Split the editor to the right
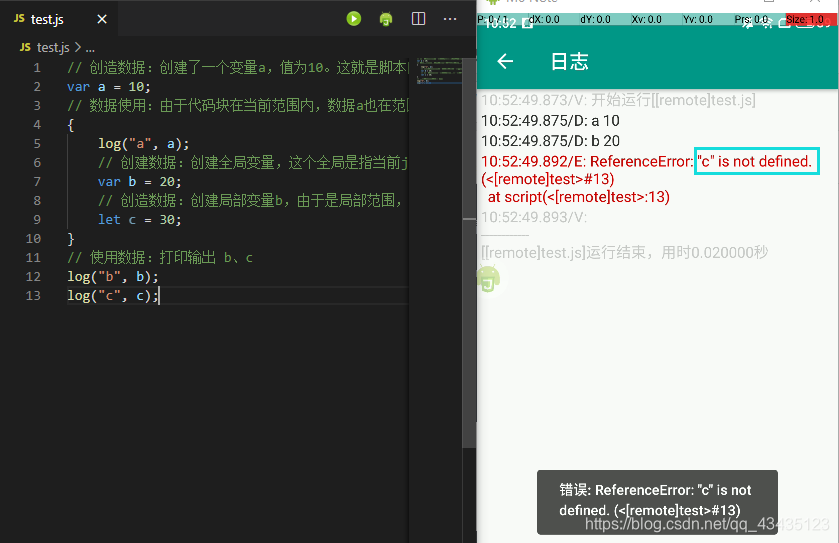Viewport: 839px width, 543px height. 418,19
